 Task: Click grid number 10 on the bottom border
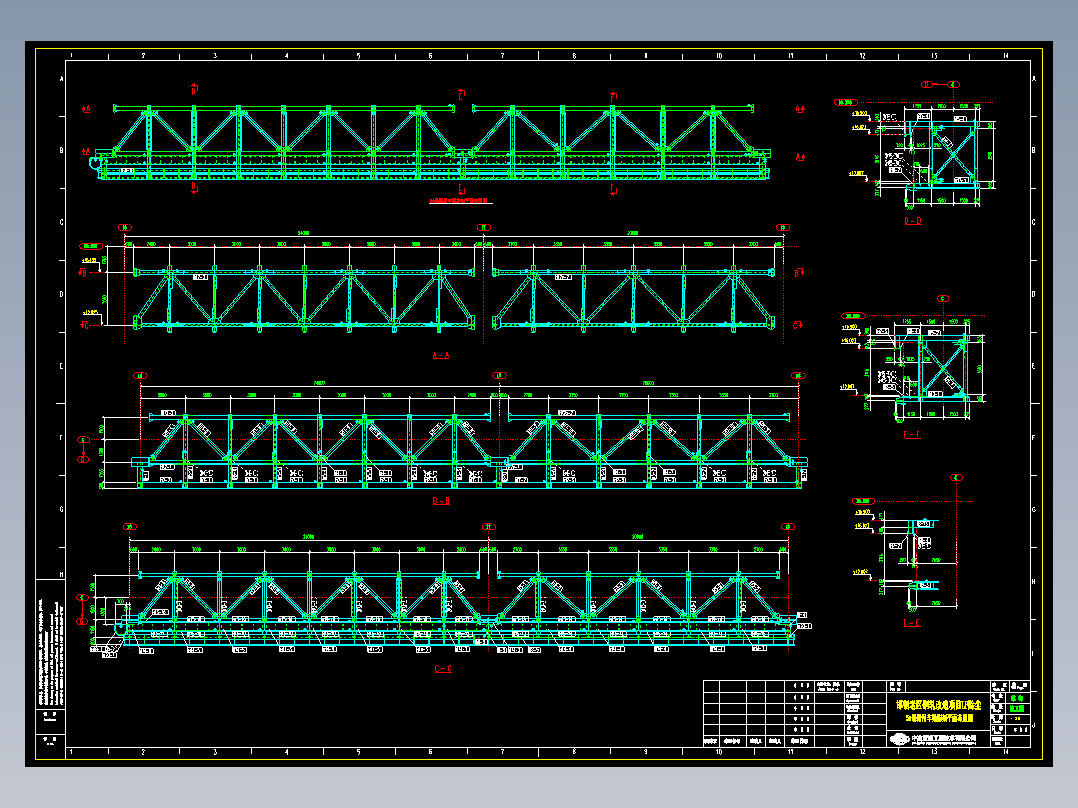pyautogui.click(x=719, y=752)
